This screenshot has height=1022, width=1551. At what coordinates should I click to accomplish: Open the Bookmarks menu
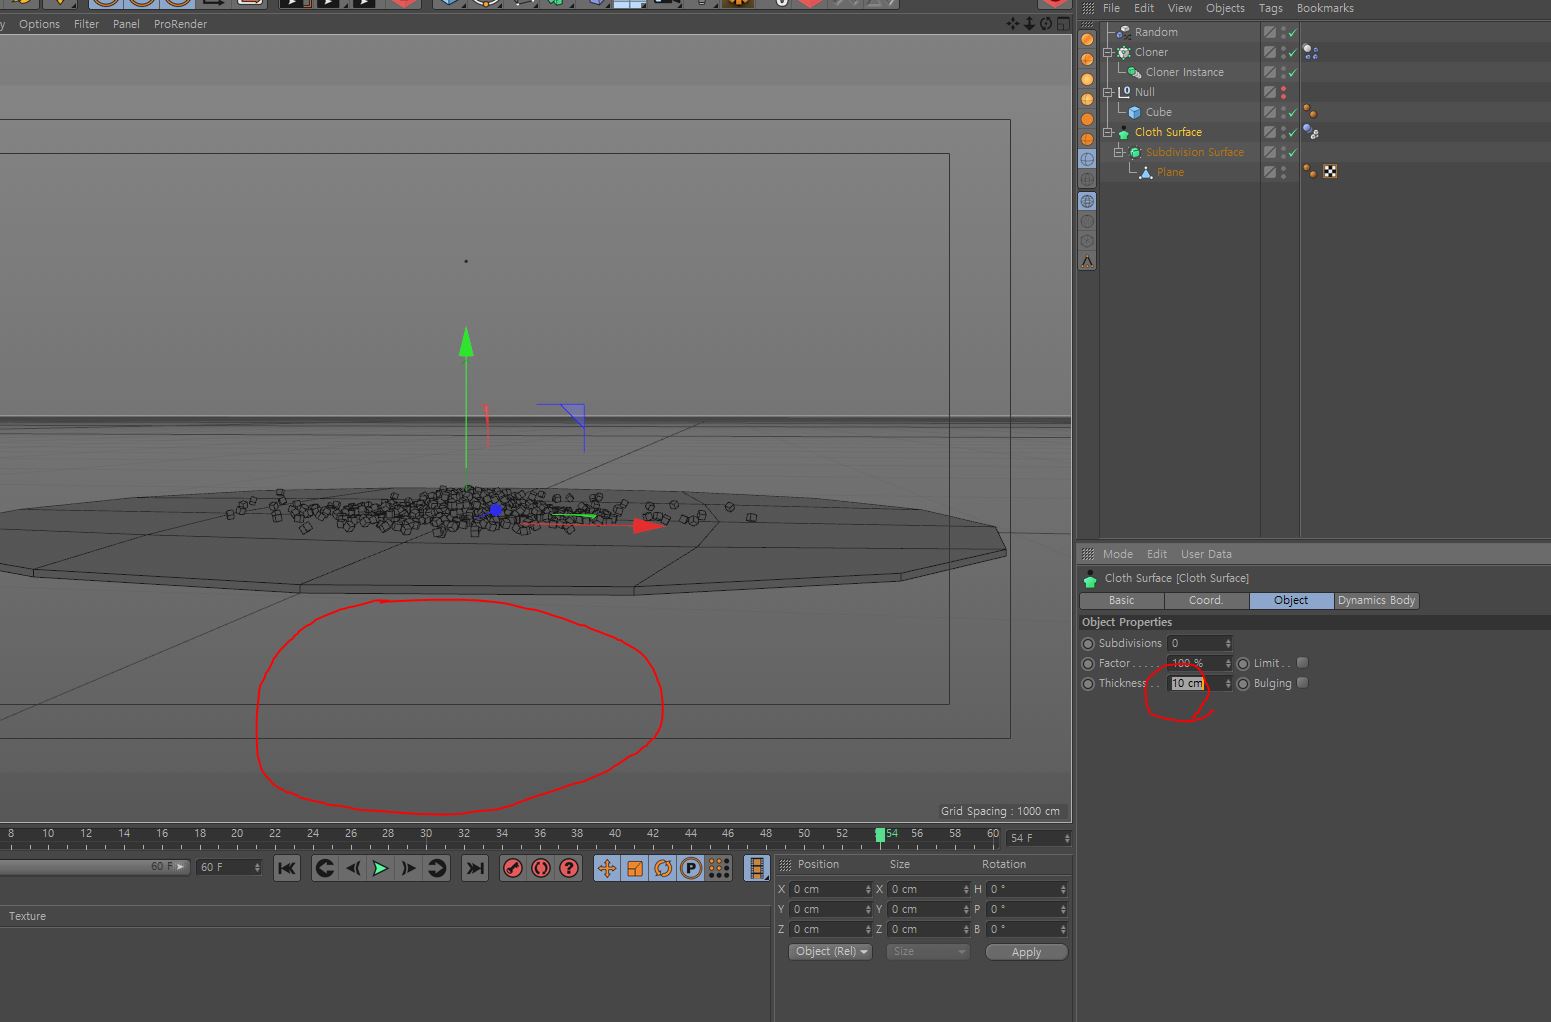pos(1325,8)
